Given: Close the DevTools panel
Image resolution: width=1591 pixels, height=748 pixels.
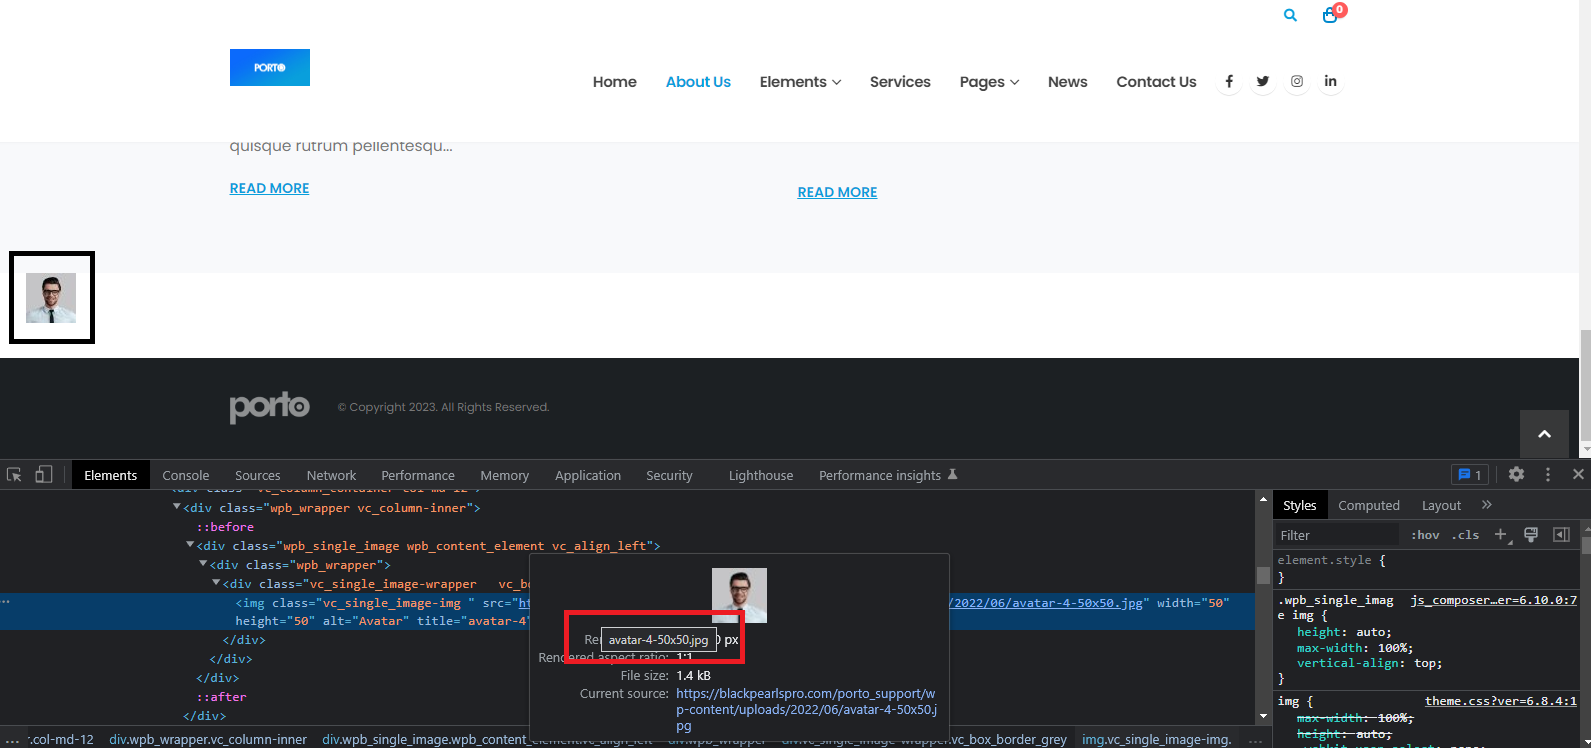Looking at the screenshot, I should pos(1578,475).
